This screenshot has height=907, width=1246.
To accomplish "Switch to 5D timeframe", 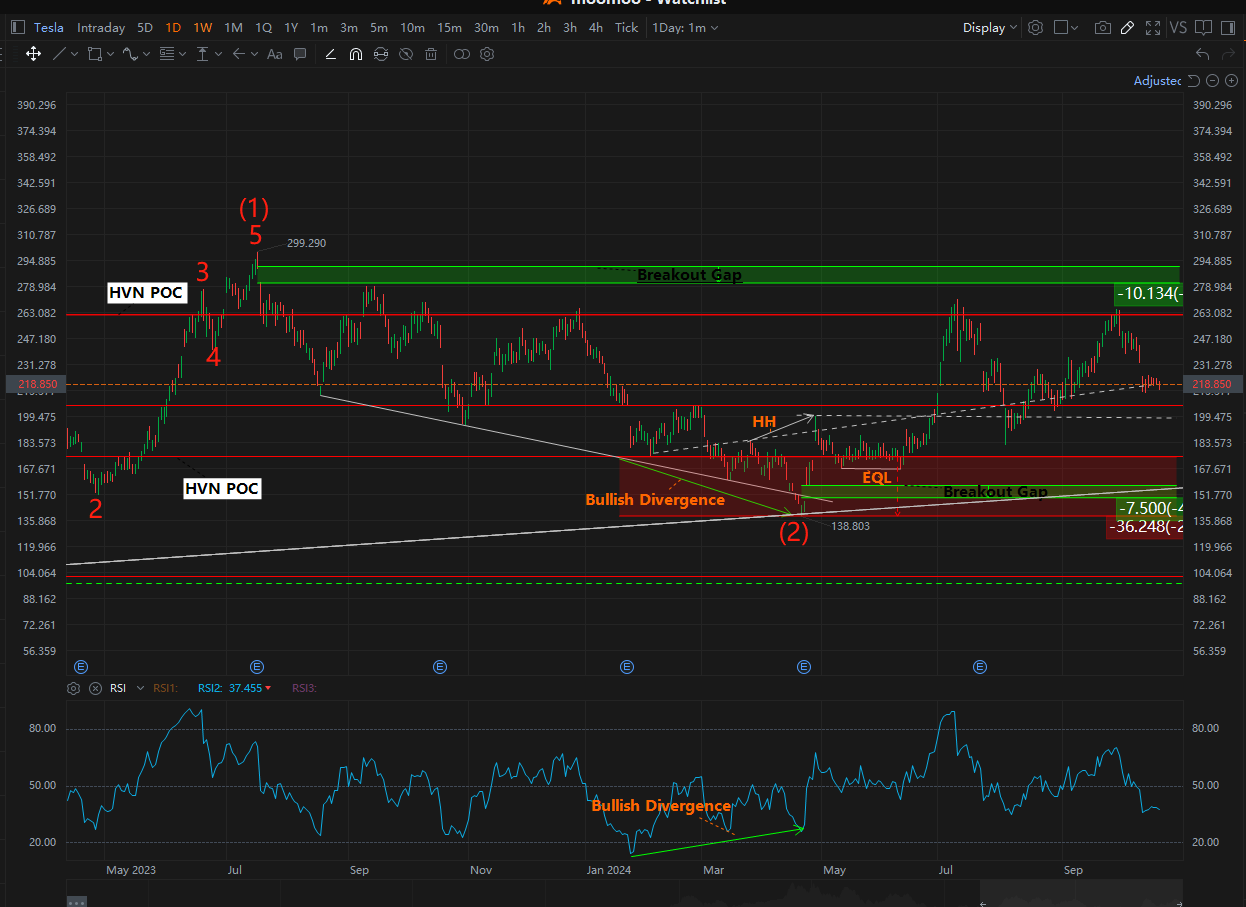I will coord(146,28).
